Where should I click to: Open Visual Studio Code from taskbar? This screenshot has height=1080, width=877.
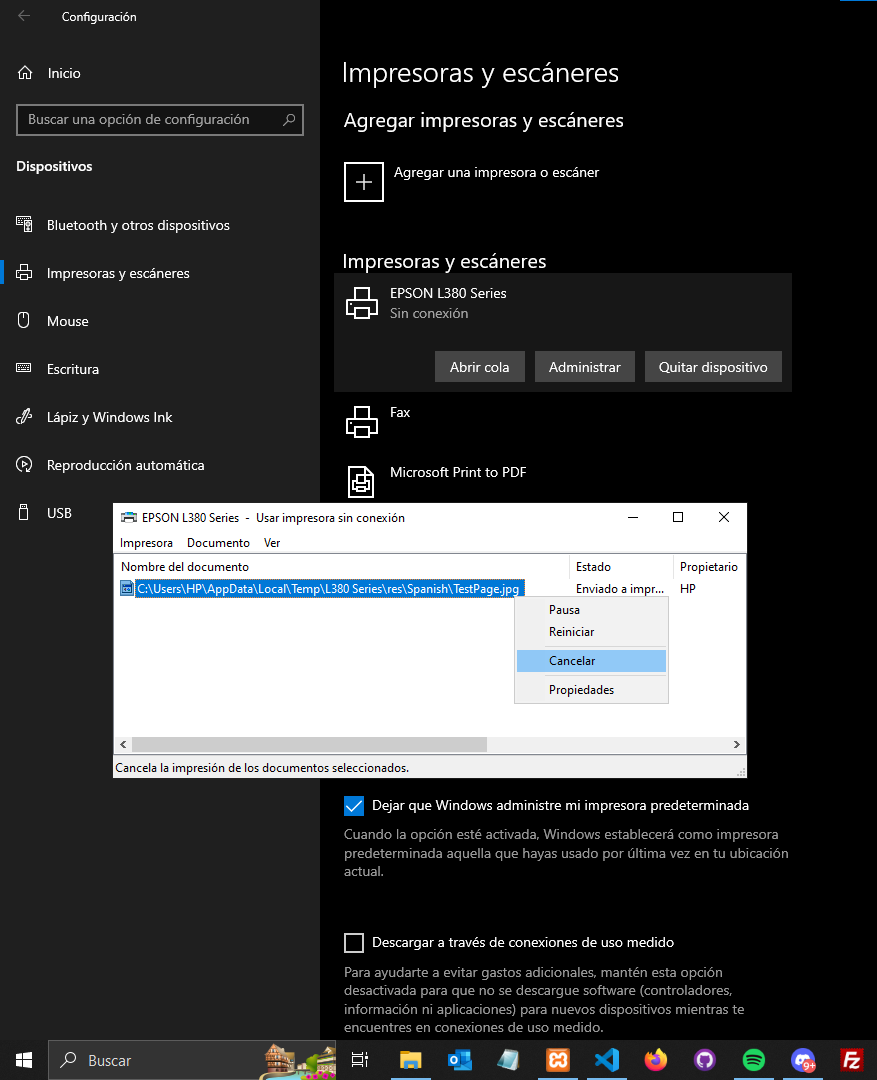click(607, 1060)
